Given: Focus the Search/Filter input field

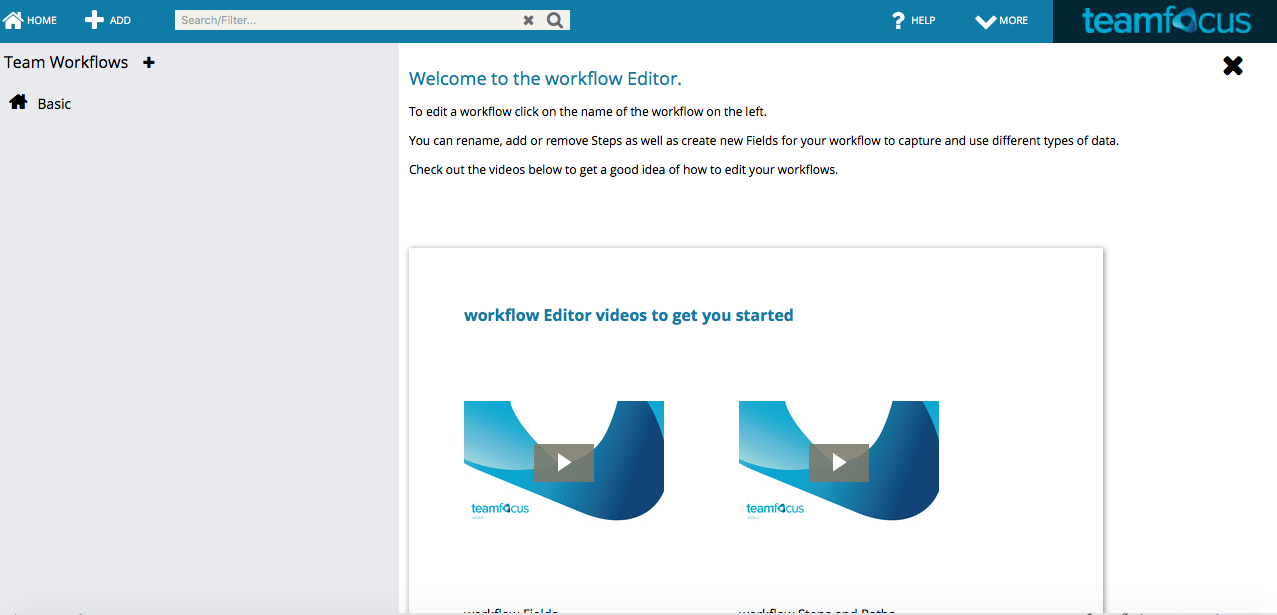Looking at the screenshot, I should [x=345, y=20].
